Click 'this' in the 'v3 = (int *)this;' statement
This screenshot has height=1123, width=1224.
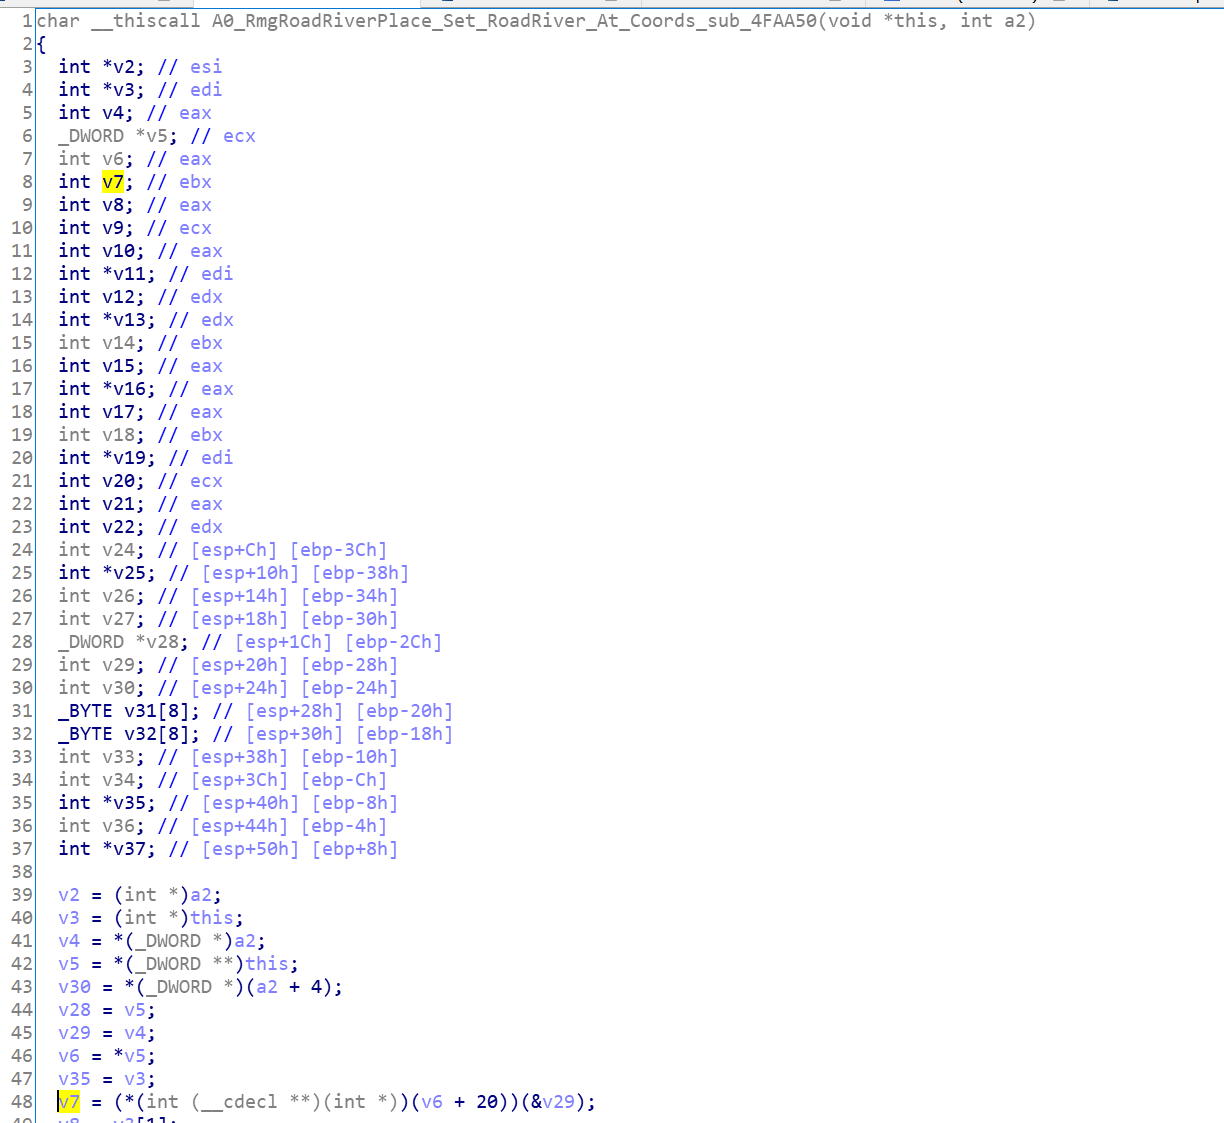[x=212, y=918]
